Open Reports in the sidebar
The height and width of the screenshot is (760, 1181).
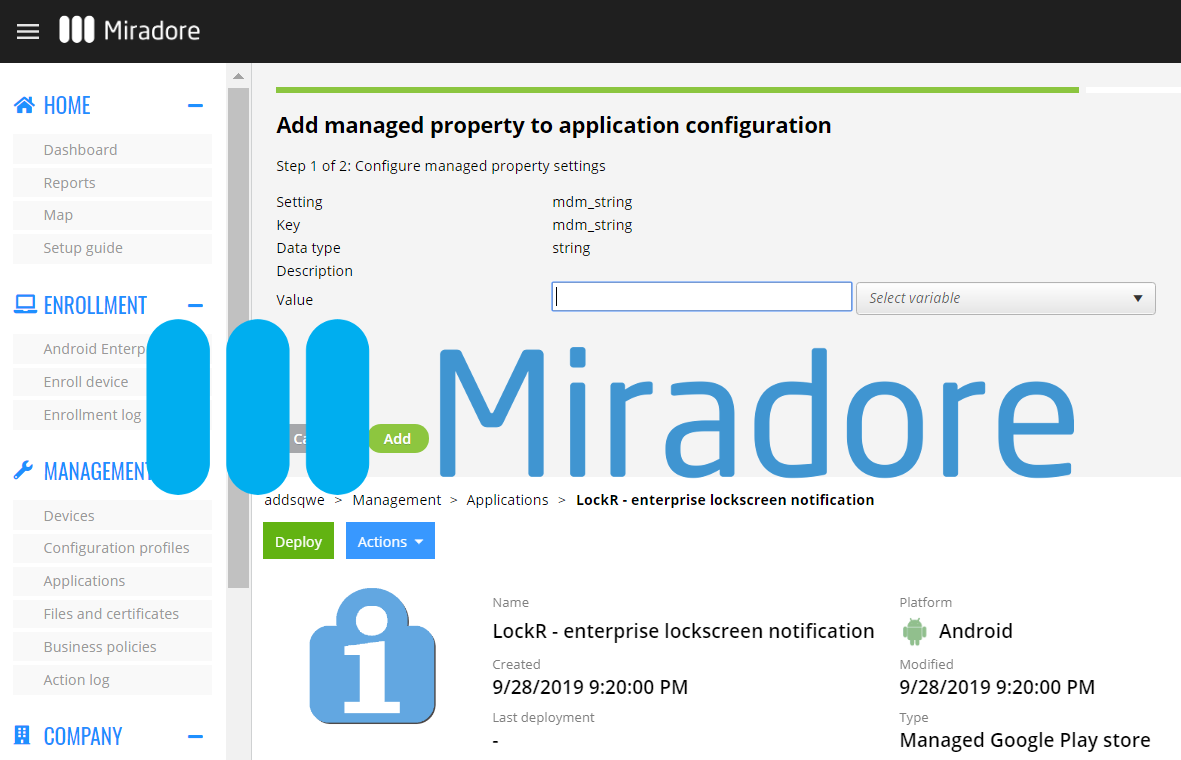[x=112, y=182]
